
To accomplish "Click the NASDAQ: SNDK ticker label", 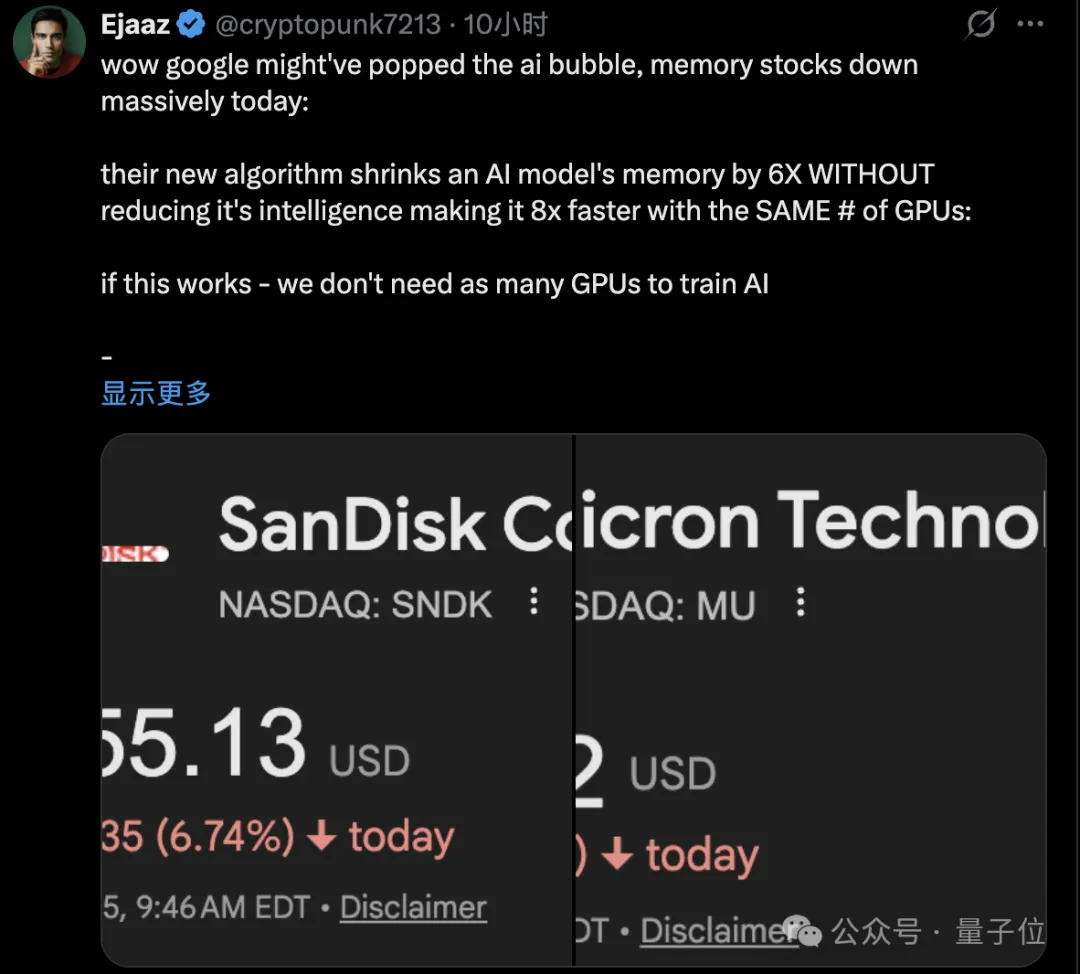I will click(356, 604).
